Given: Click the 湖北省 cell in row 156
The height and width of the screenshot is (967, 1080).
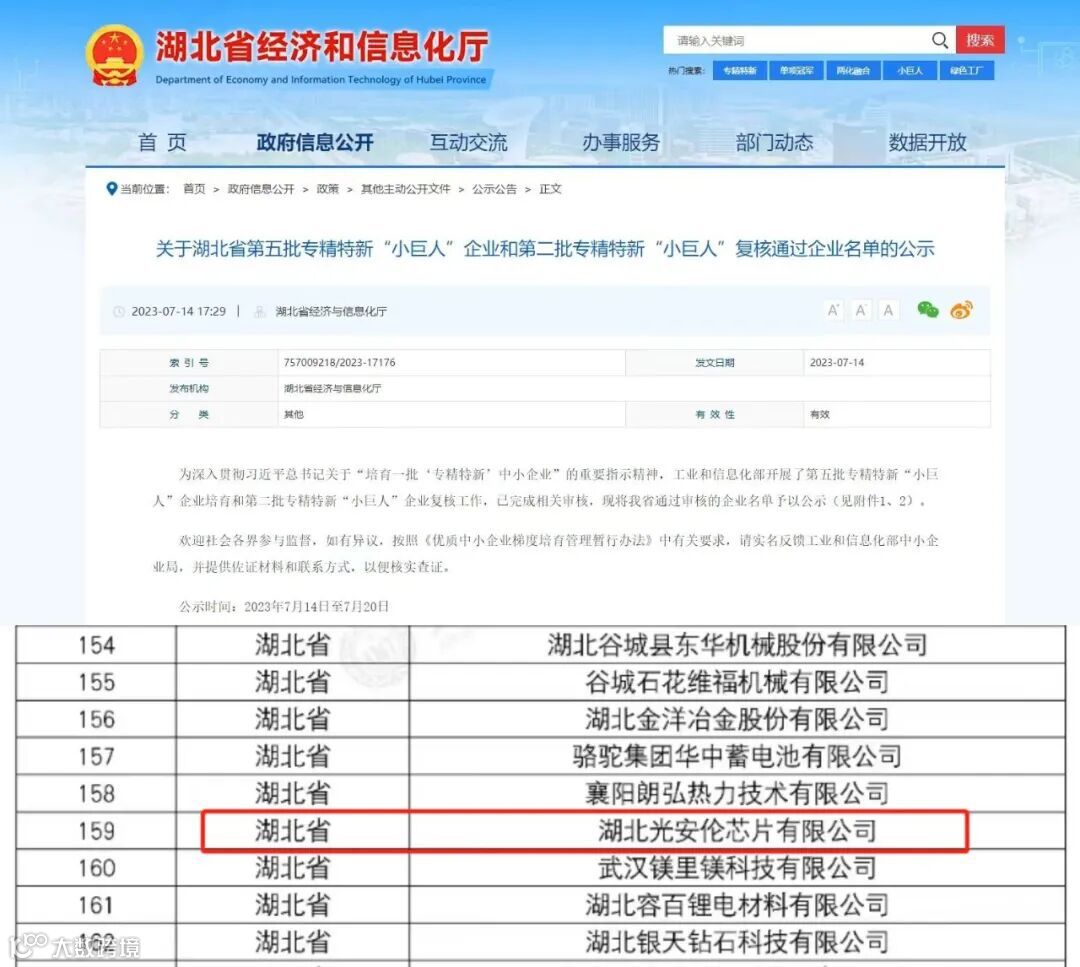Looking at the screenshot, I should (293, 720).
